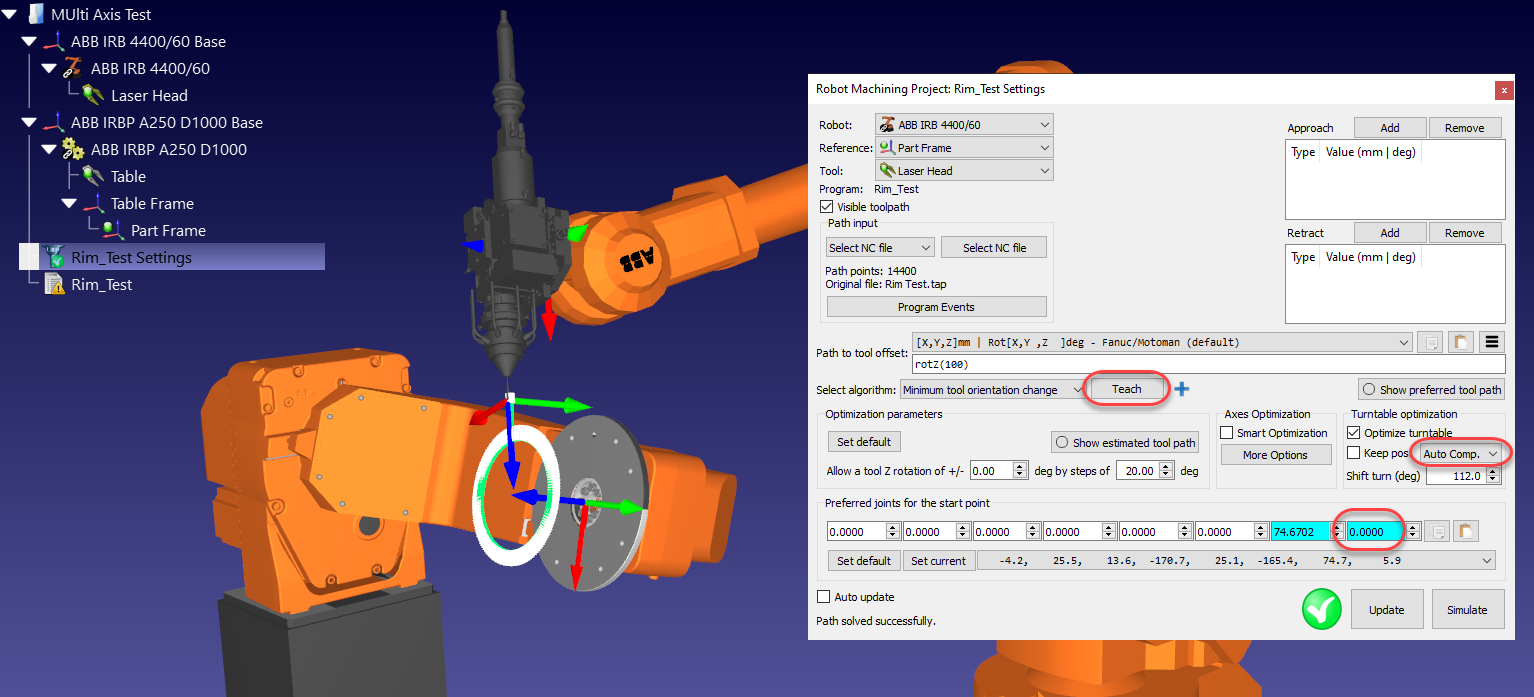Click the green checkmark status icon
This screenshot has width=1534, height=697.
[x=1321, y=609]
